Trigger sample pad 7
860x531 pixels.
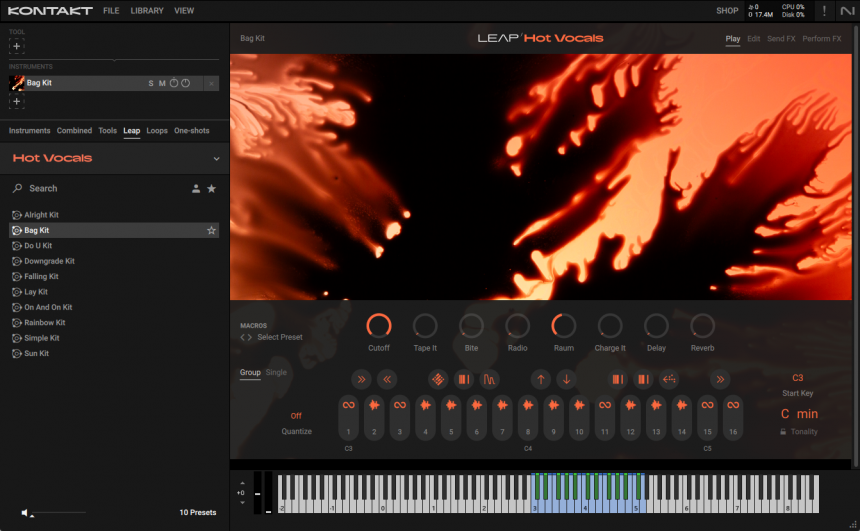[502, 417]
